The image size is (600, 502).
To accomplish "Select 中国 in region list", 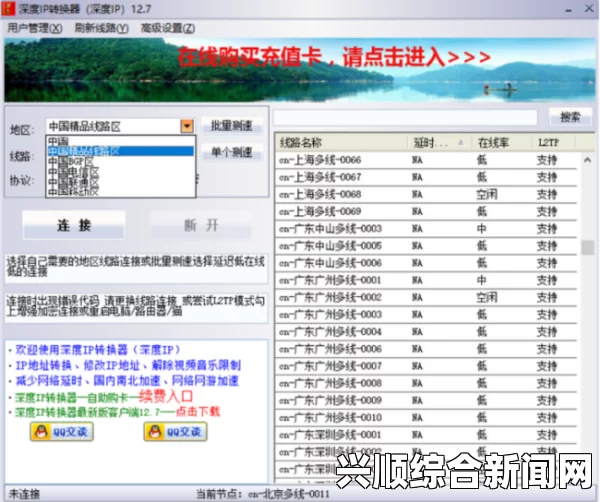I will click(120, 141).
